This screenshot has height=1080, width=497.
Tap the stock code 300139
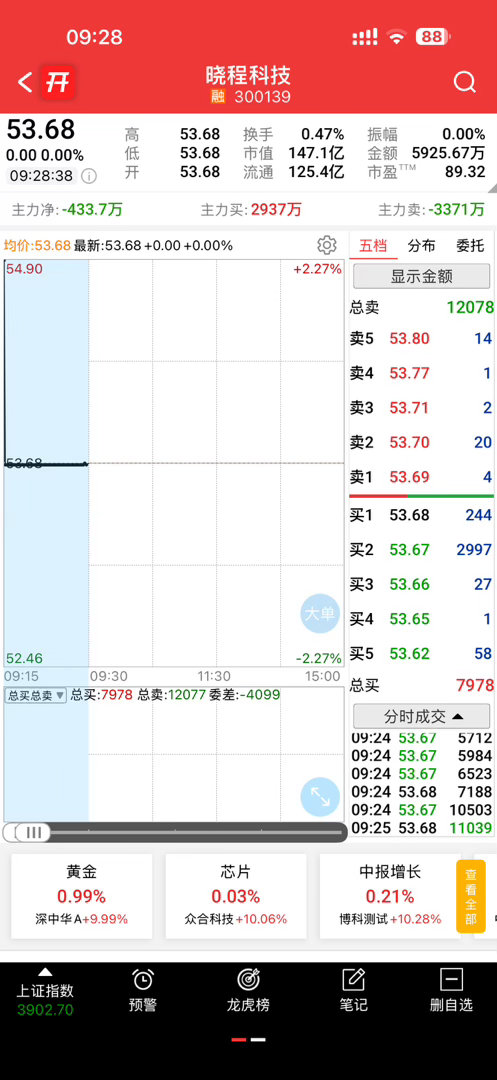[x=262, y=97]
